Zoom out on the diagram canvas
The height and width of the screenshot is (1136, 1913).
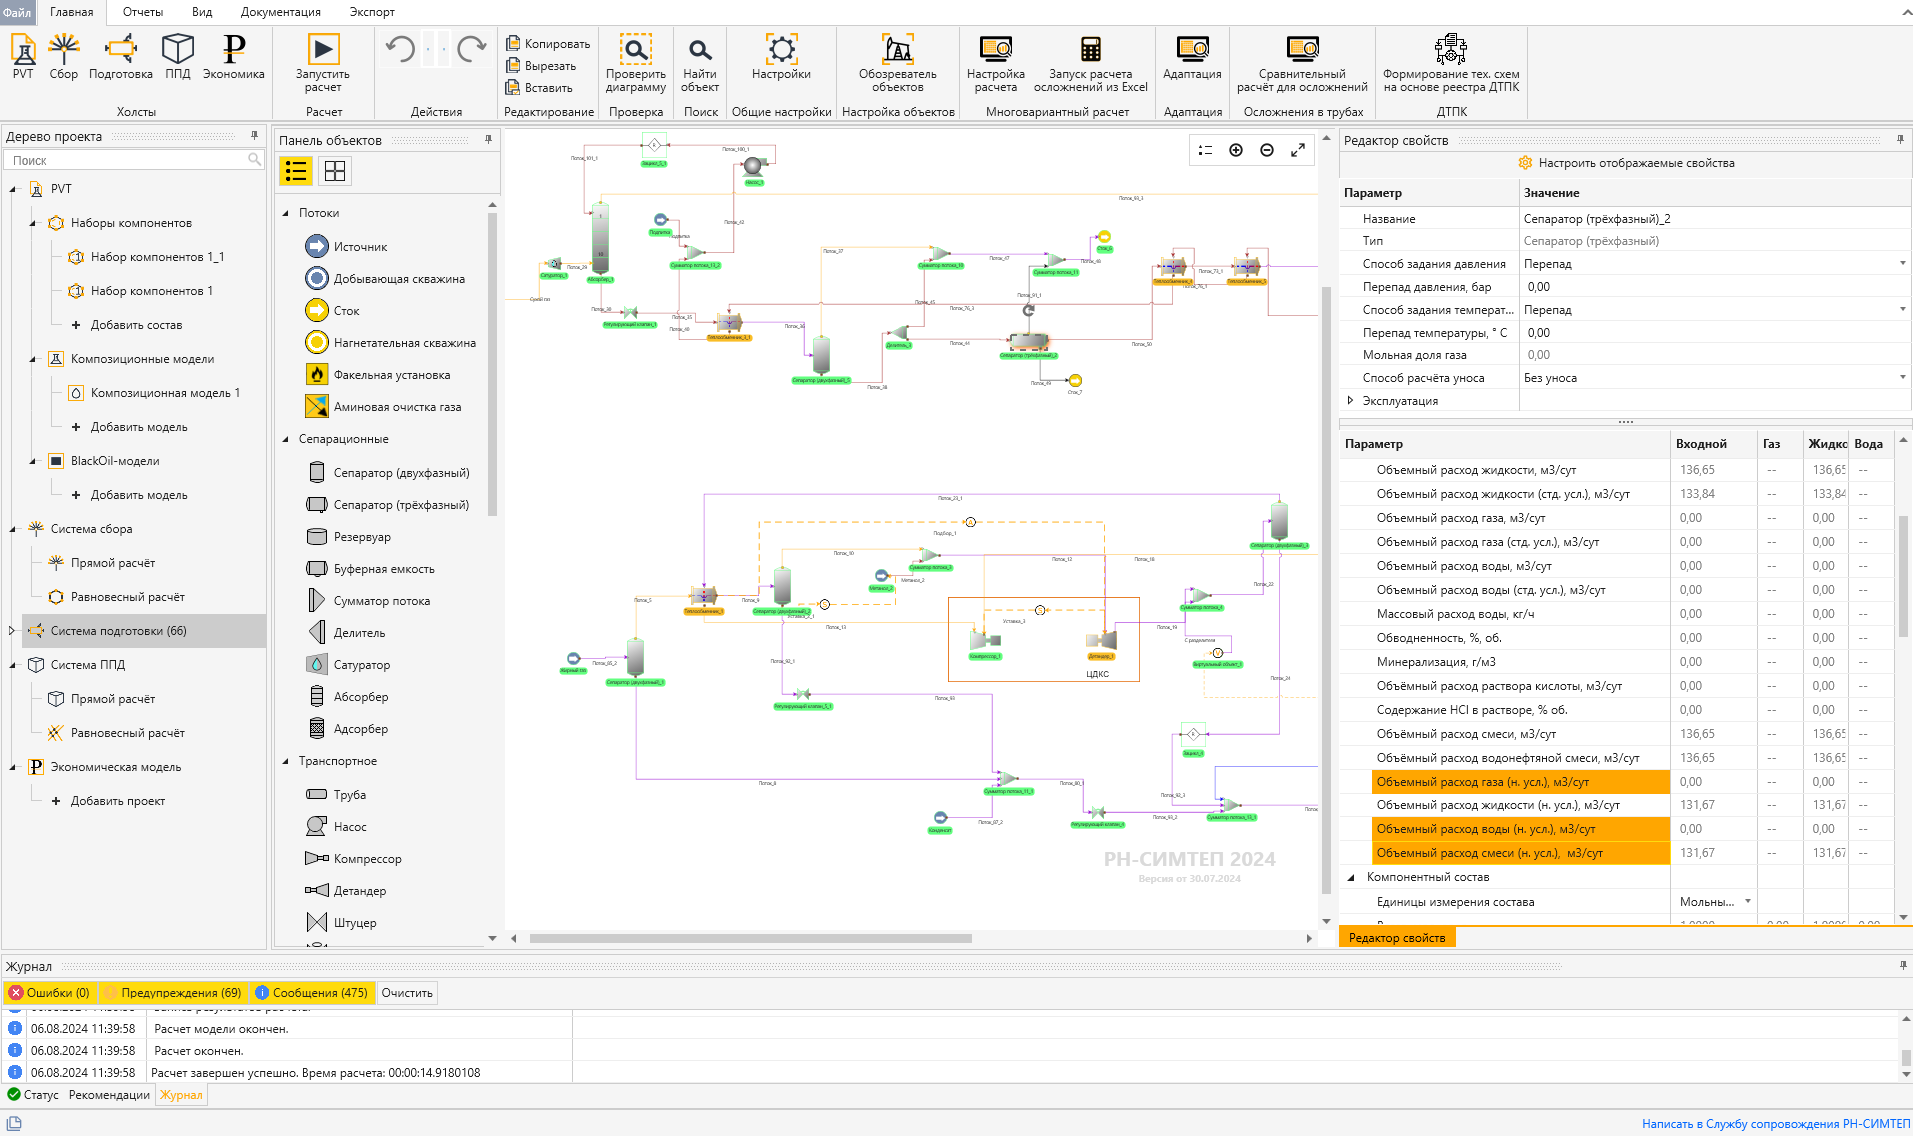click(x=1267, y=150)
